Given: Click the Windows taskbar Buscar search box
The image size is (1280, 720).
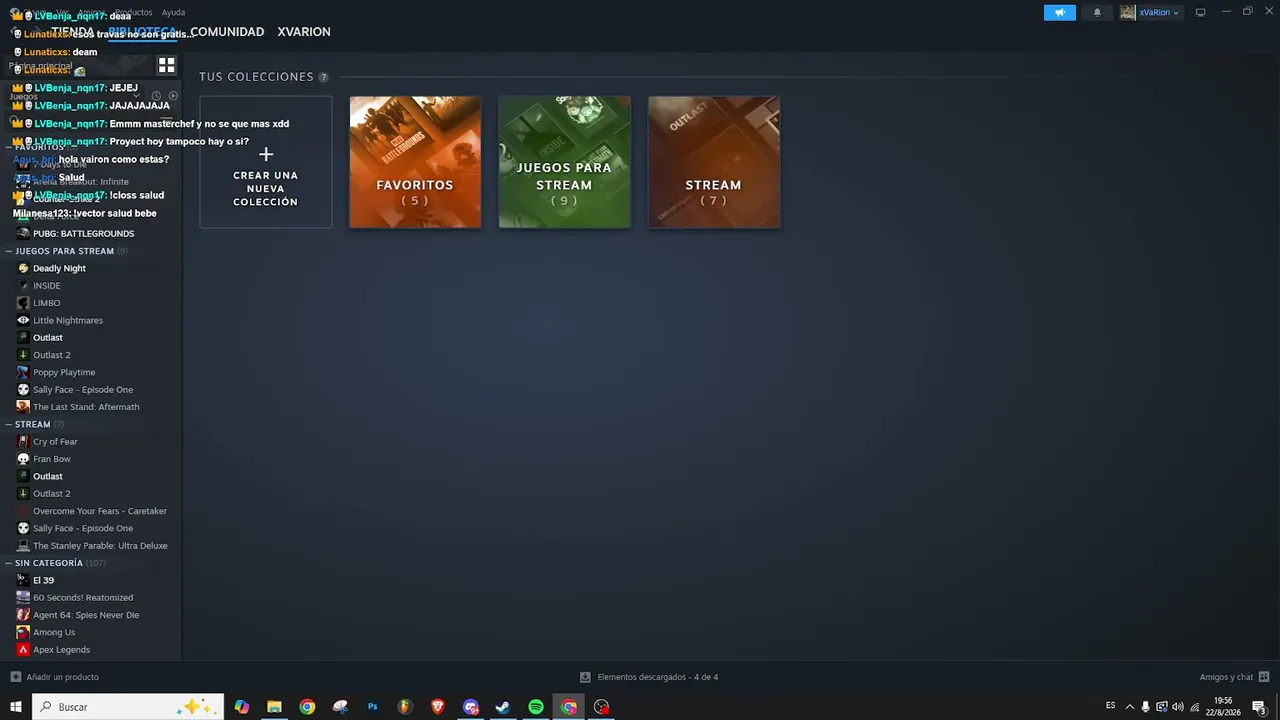Looking at the screenshot, I should click(x=128, y=707).
